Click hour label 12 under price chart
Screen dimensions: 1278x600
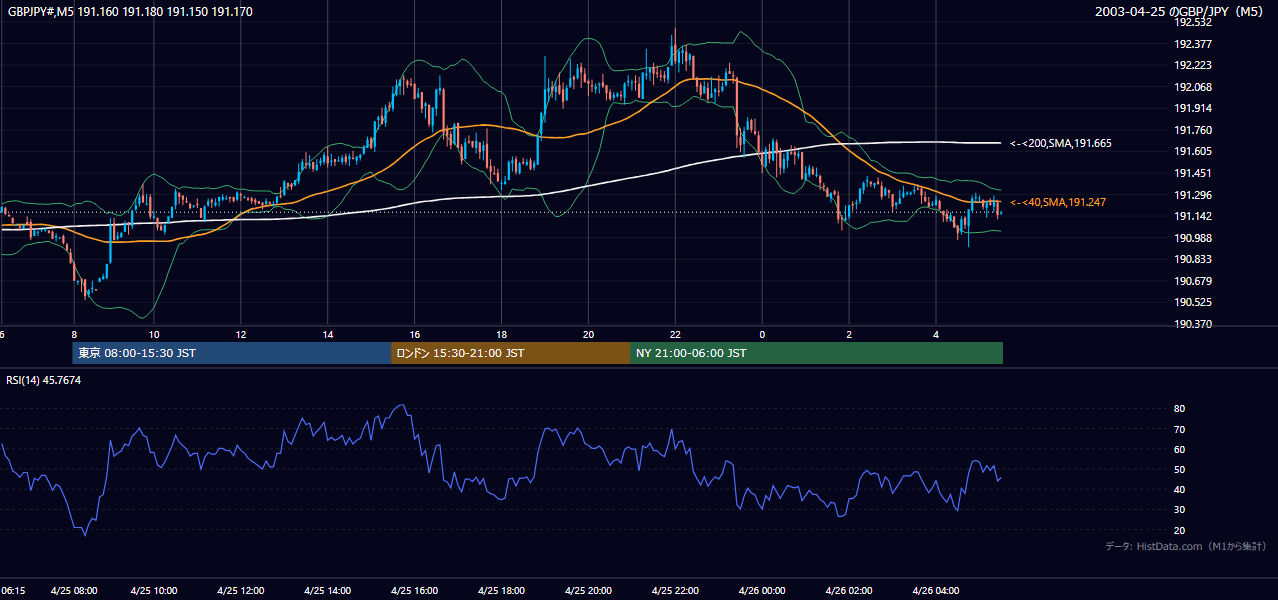pyautogui.click(x=241, y=335)
